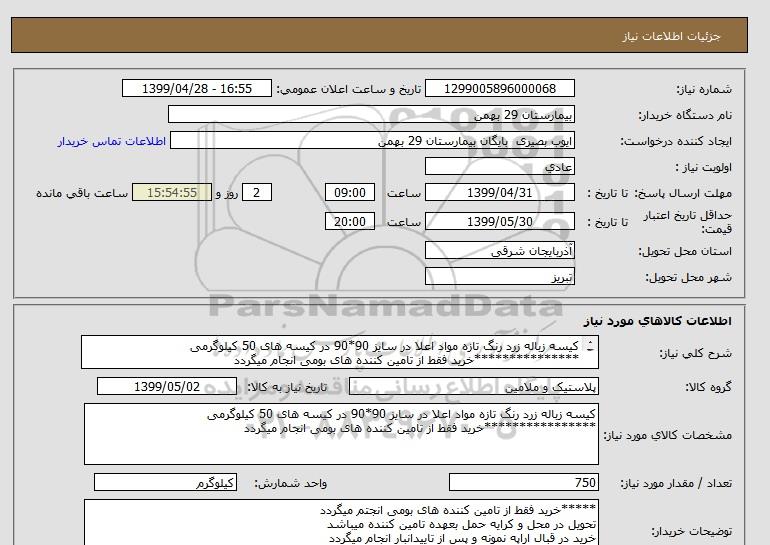Click goods group field پلاستیک و ملامین
The height and width of the screenshot is (545, 770).
[x=473, y=386]
